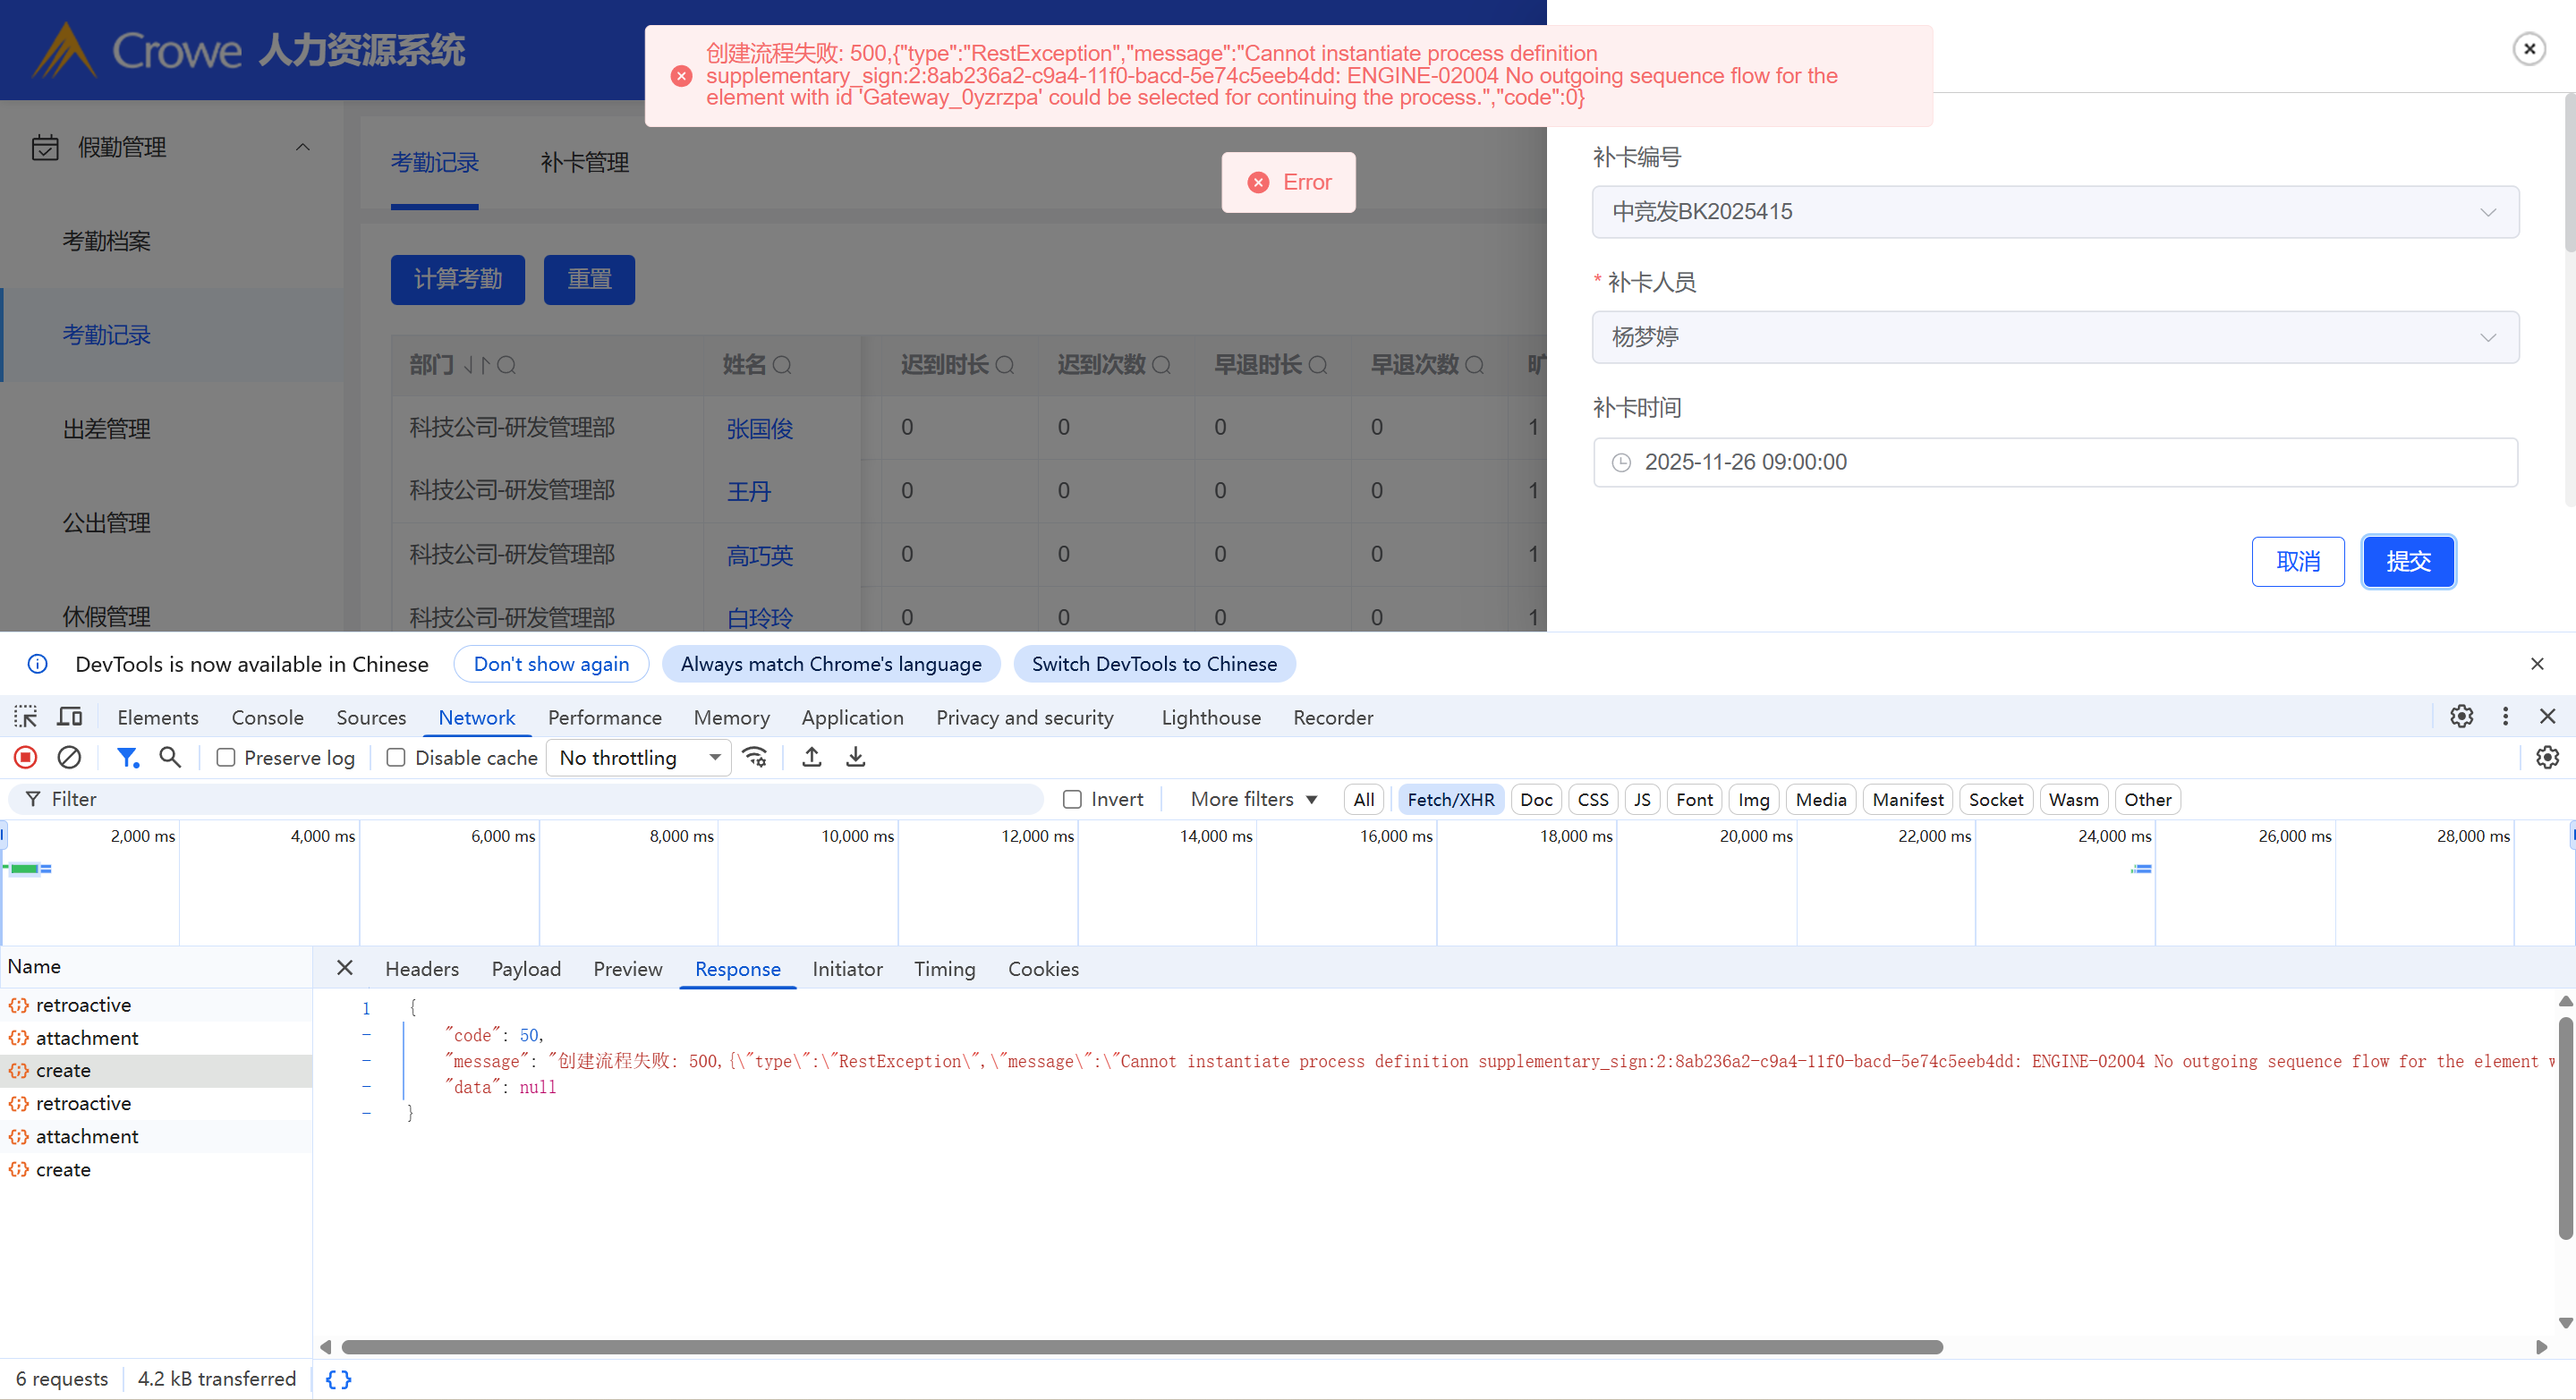Click the 补卡时间 date input field
Viewport: 2576px width, 1400px height.
pyautogui.click(x=2054, y=462)
